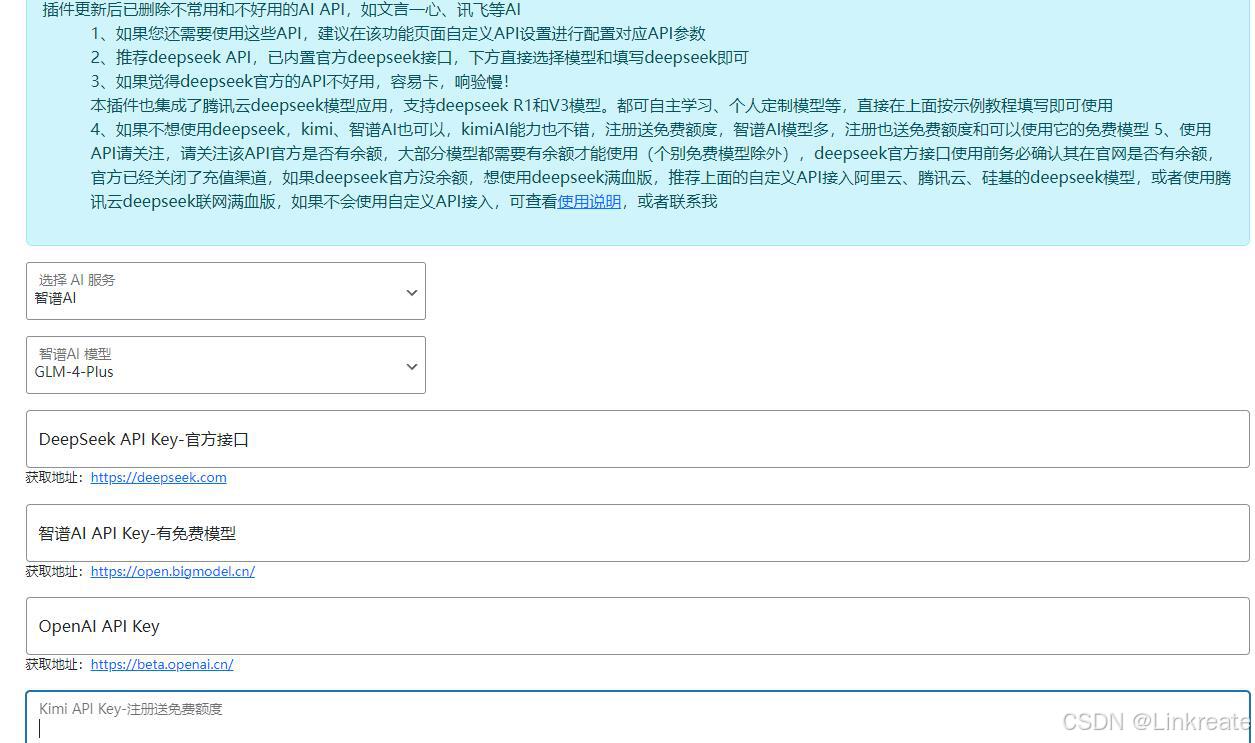Open the https://beta.openai.cn/ link
The width and height of the screenshot is (1255, 743).
tap(162, 664)
